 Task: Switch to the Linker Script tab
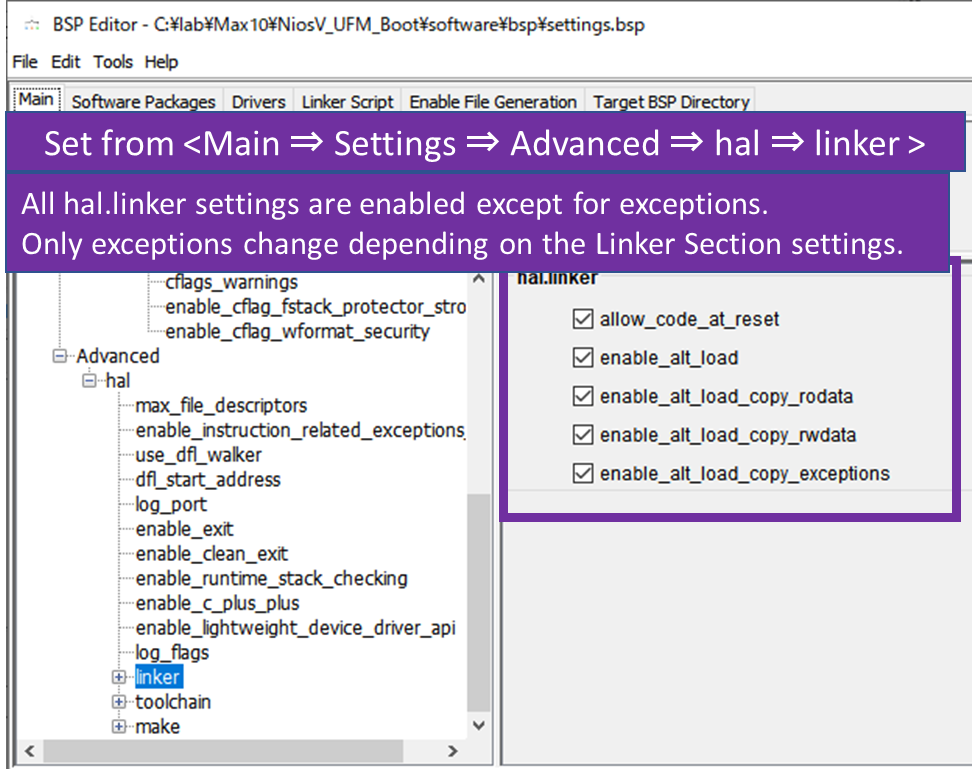[x=348, y=102]
